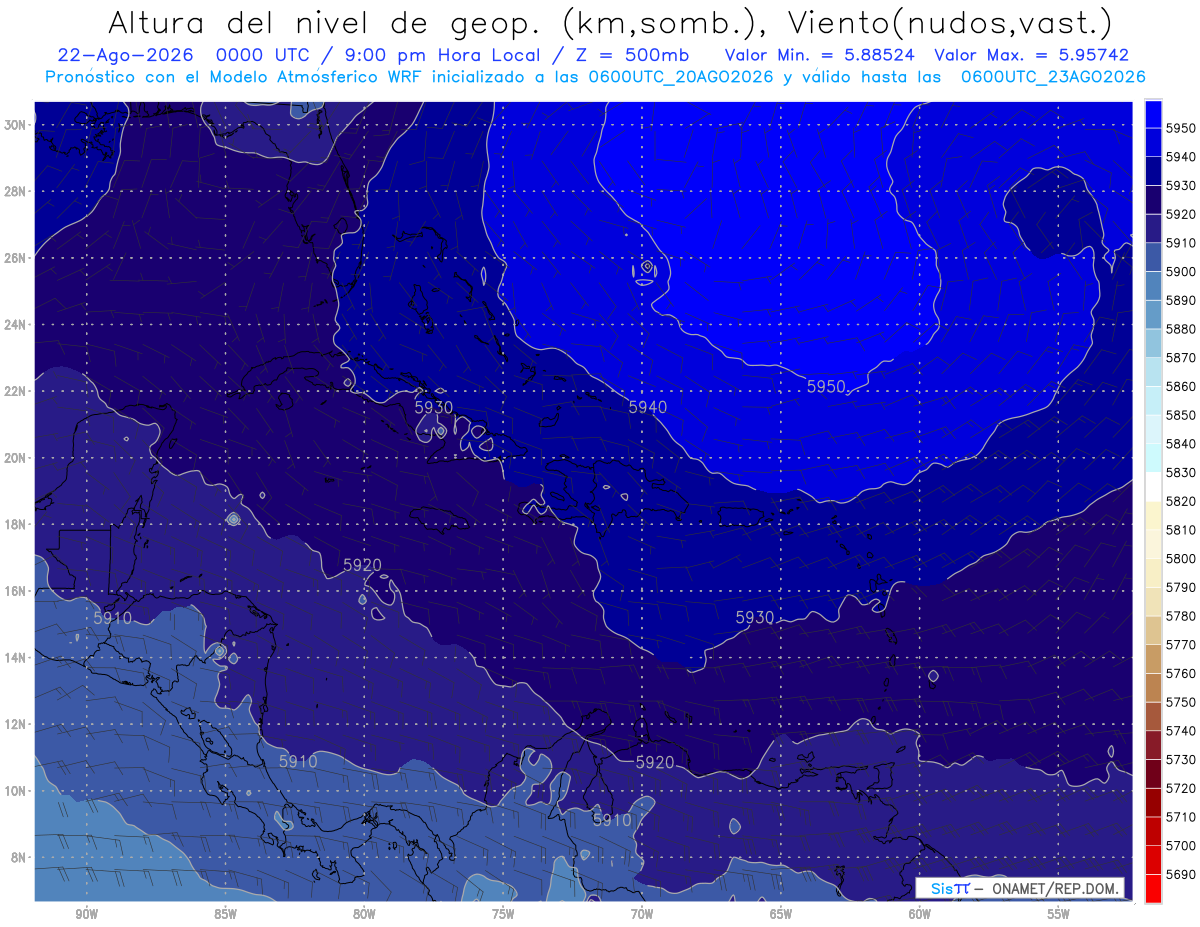Click the color bar legend value 5780
Image resolution: width=1200 pixels, height=927 pixels.
tap(1181, 616)
